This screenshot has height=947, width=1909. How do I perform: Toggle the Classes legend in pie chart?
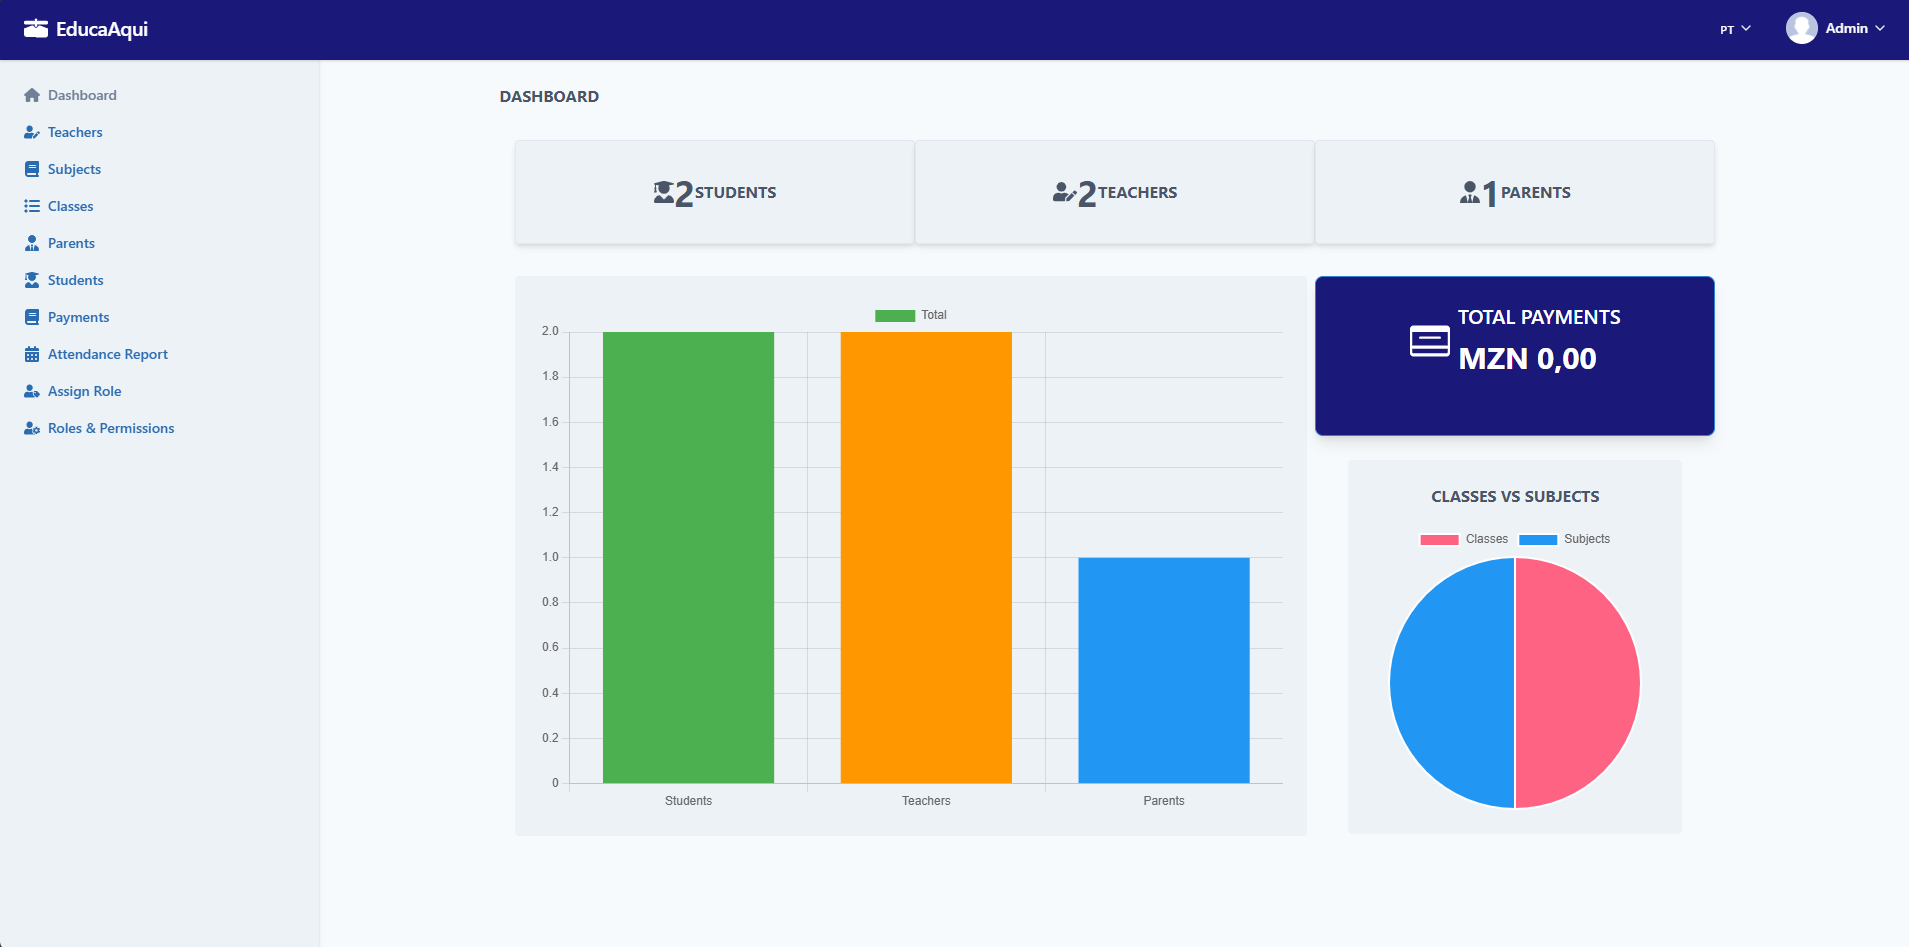[1464, 539]
